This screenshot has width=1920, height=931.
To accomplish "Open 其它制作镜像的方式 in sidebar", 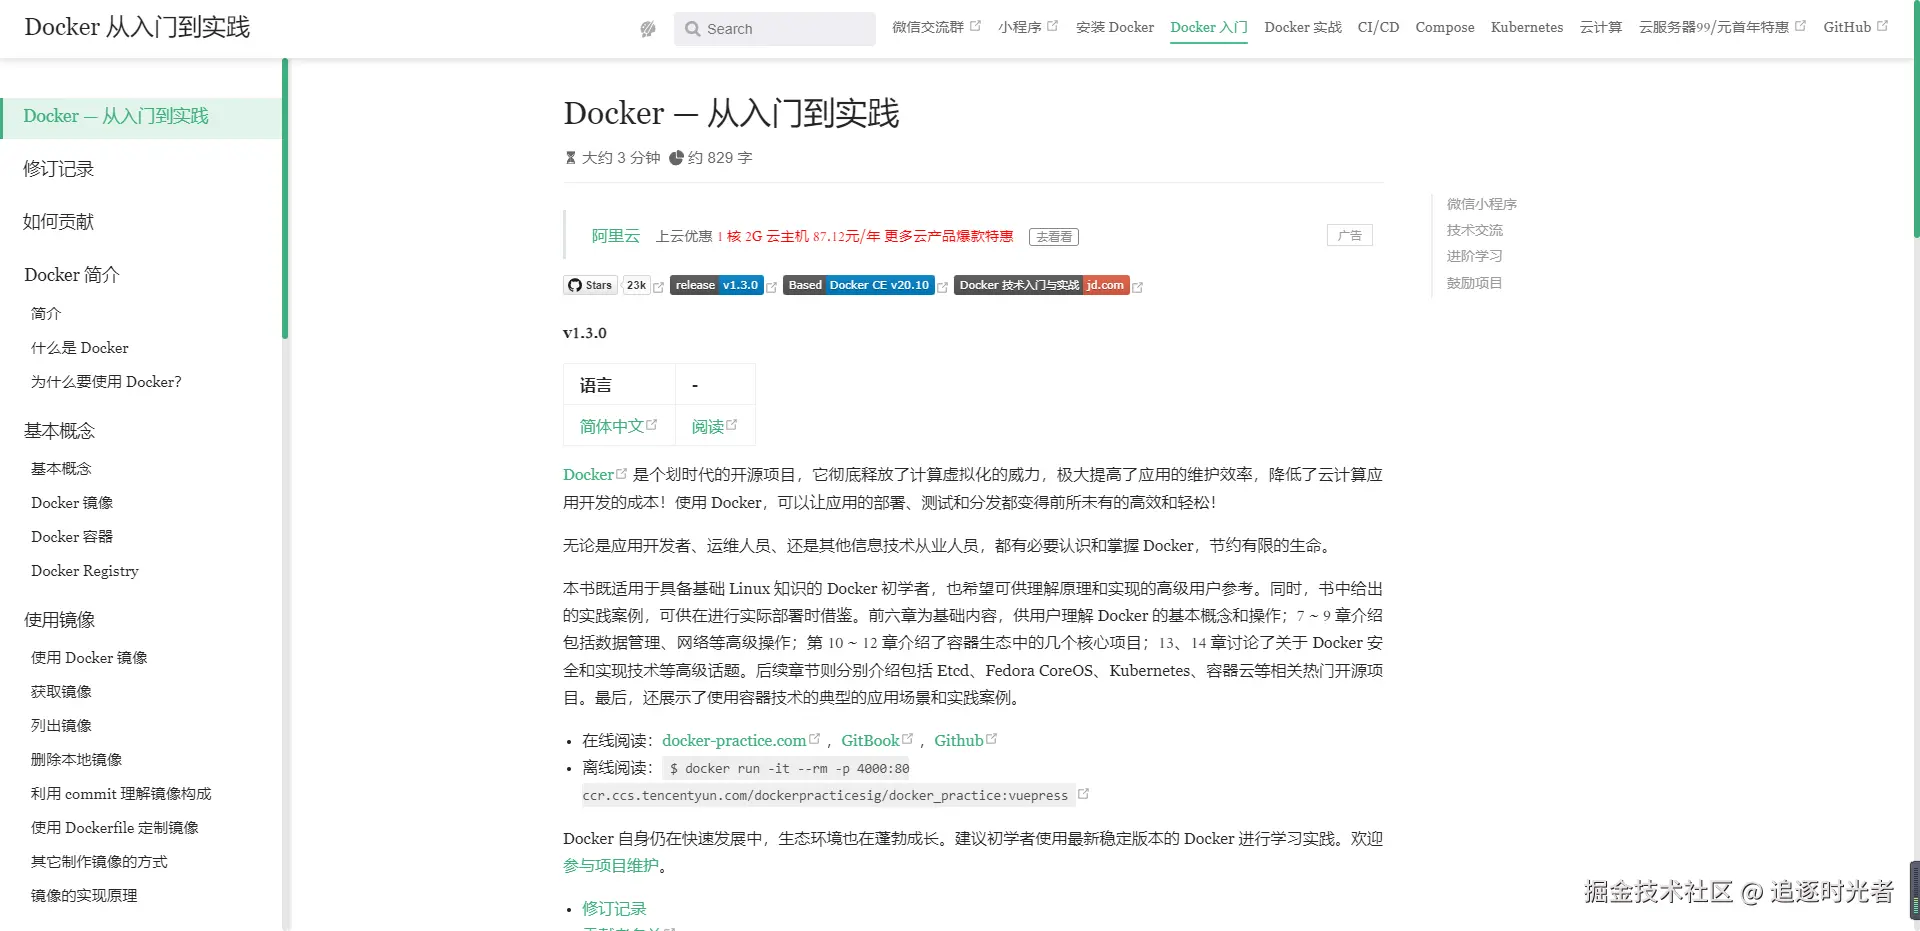I will point(99,862).
